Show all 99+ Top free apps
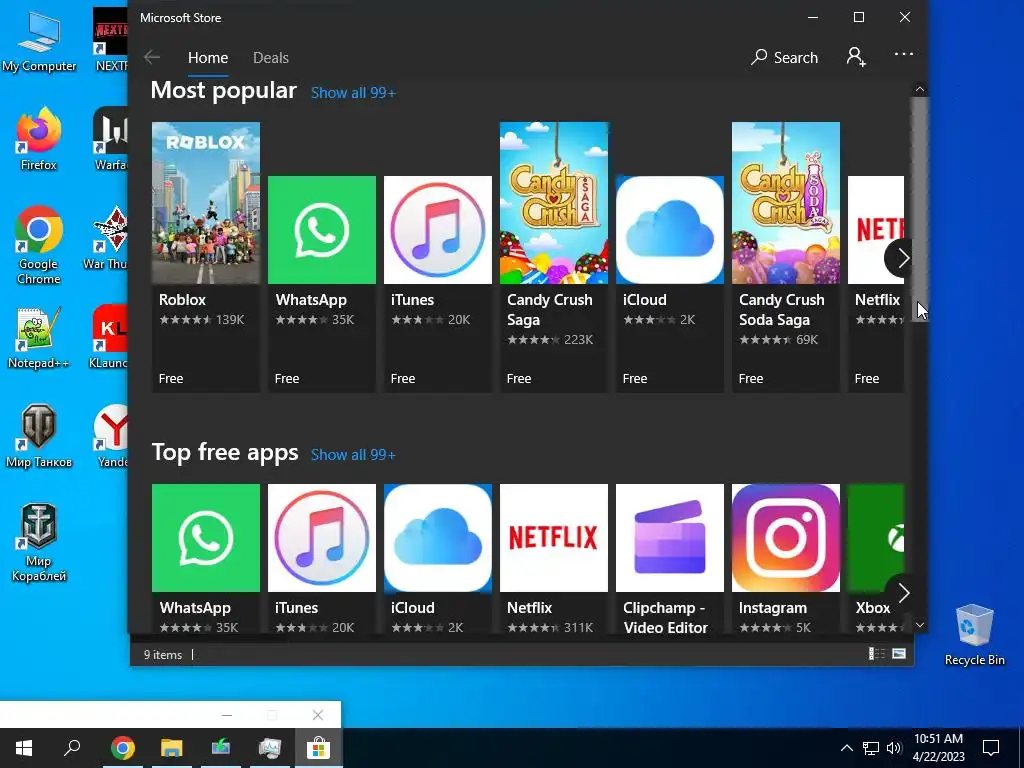 tap(353, 455)
